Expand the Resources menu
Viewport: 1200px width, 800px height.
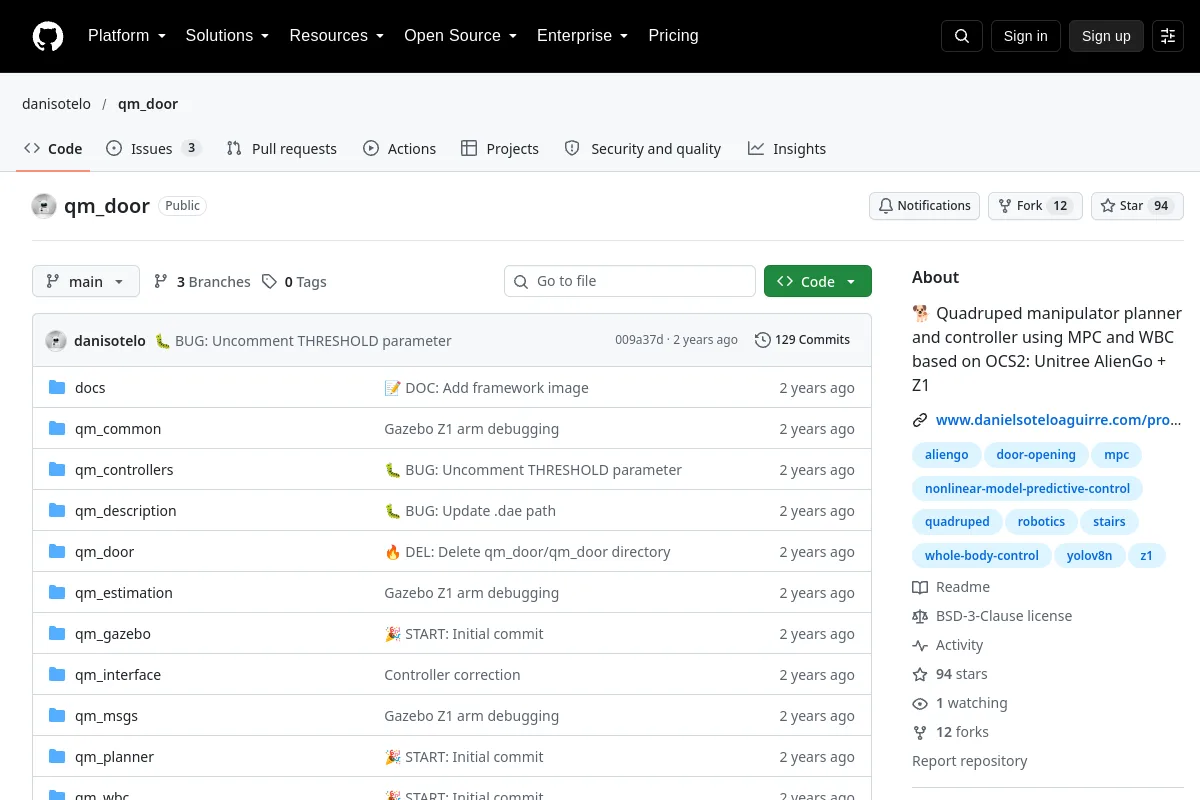pos(337,36)
